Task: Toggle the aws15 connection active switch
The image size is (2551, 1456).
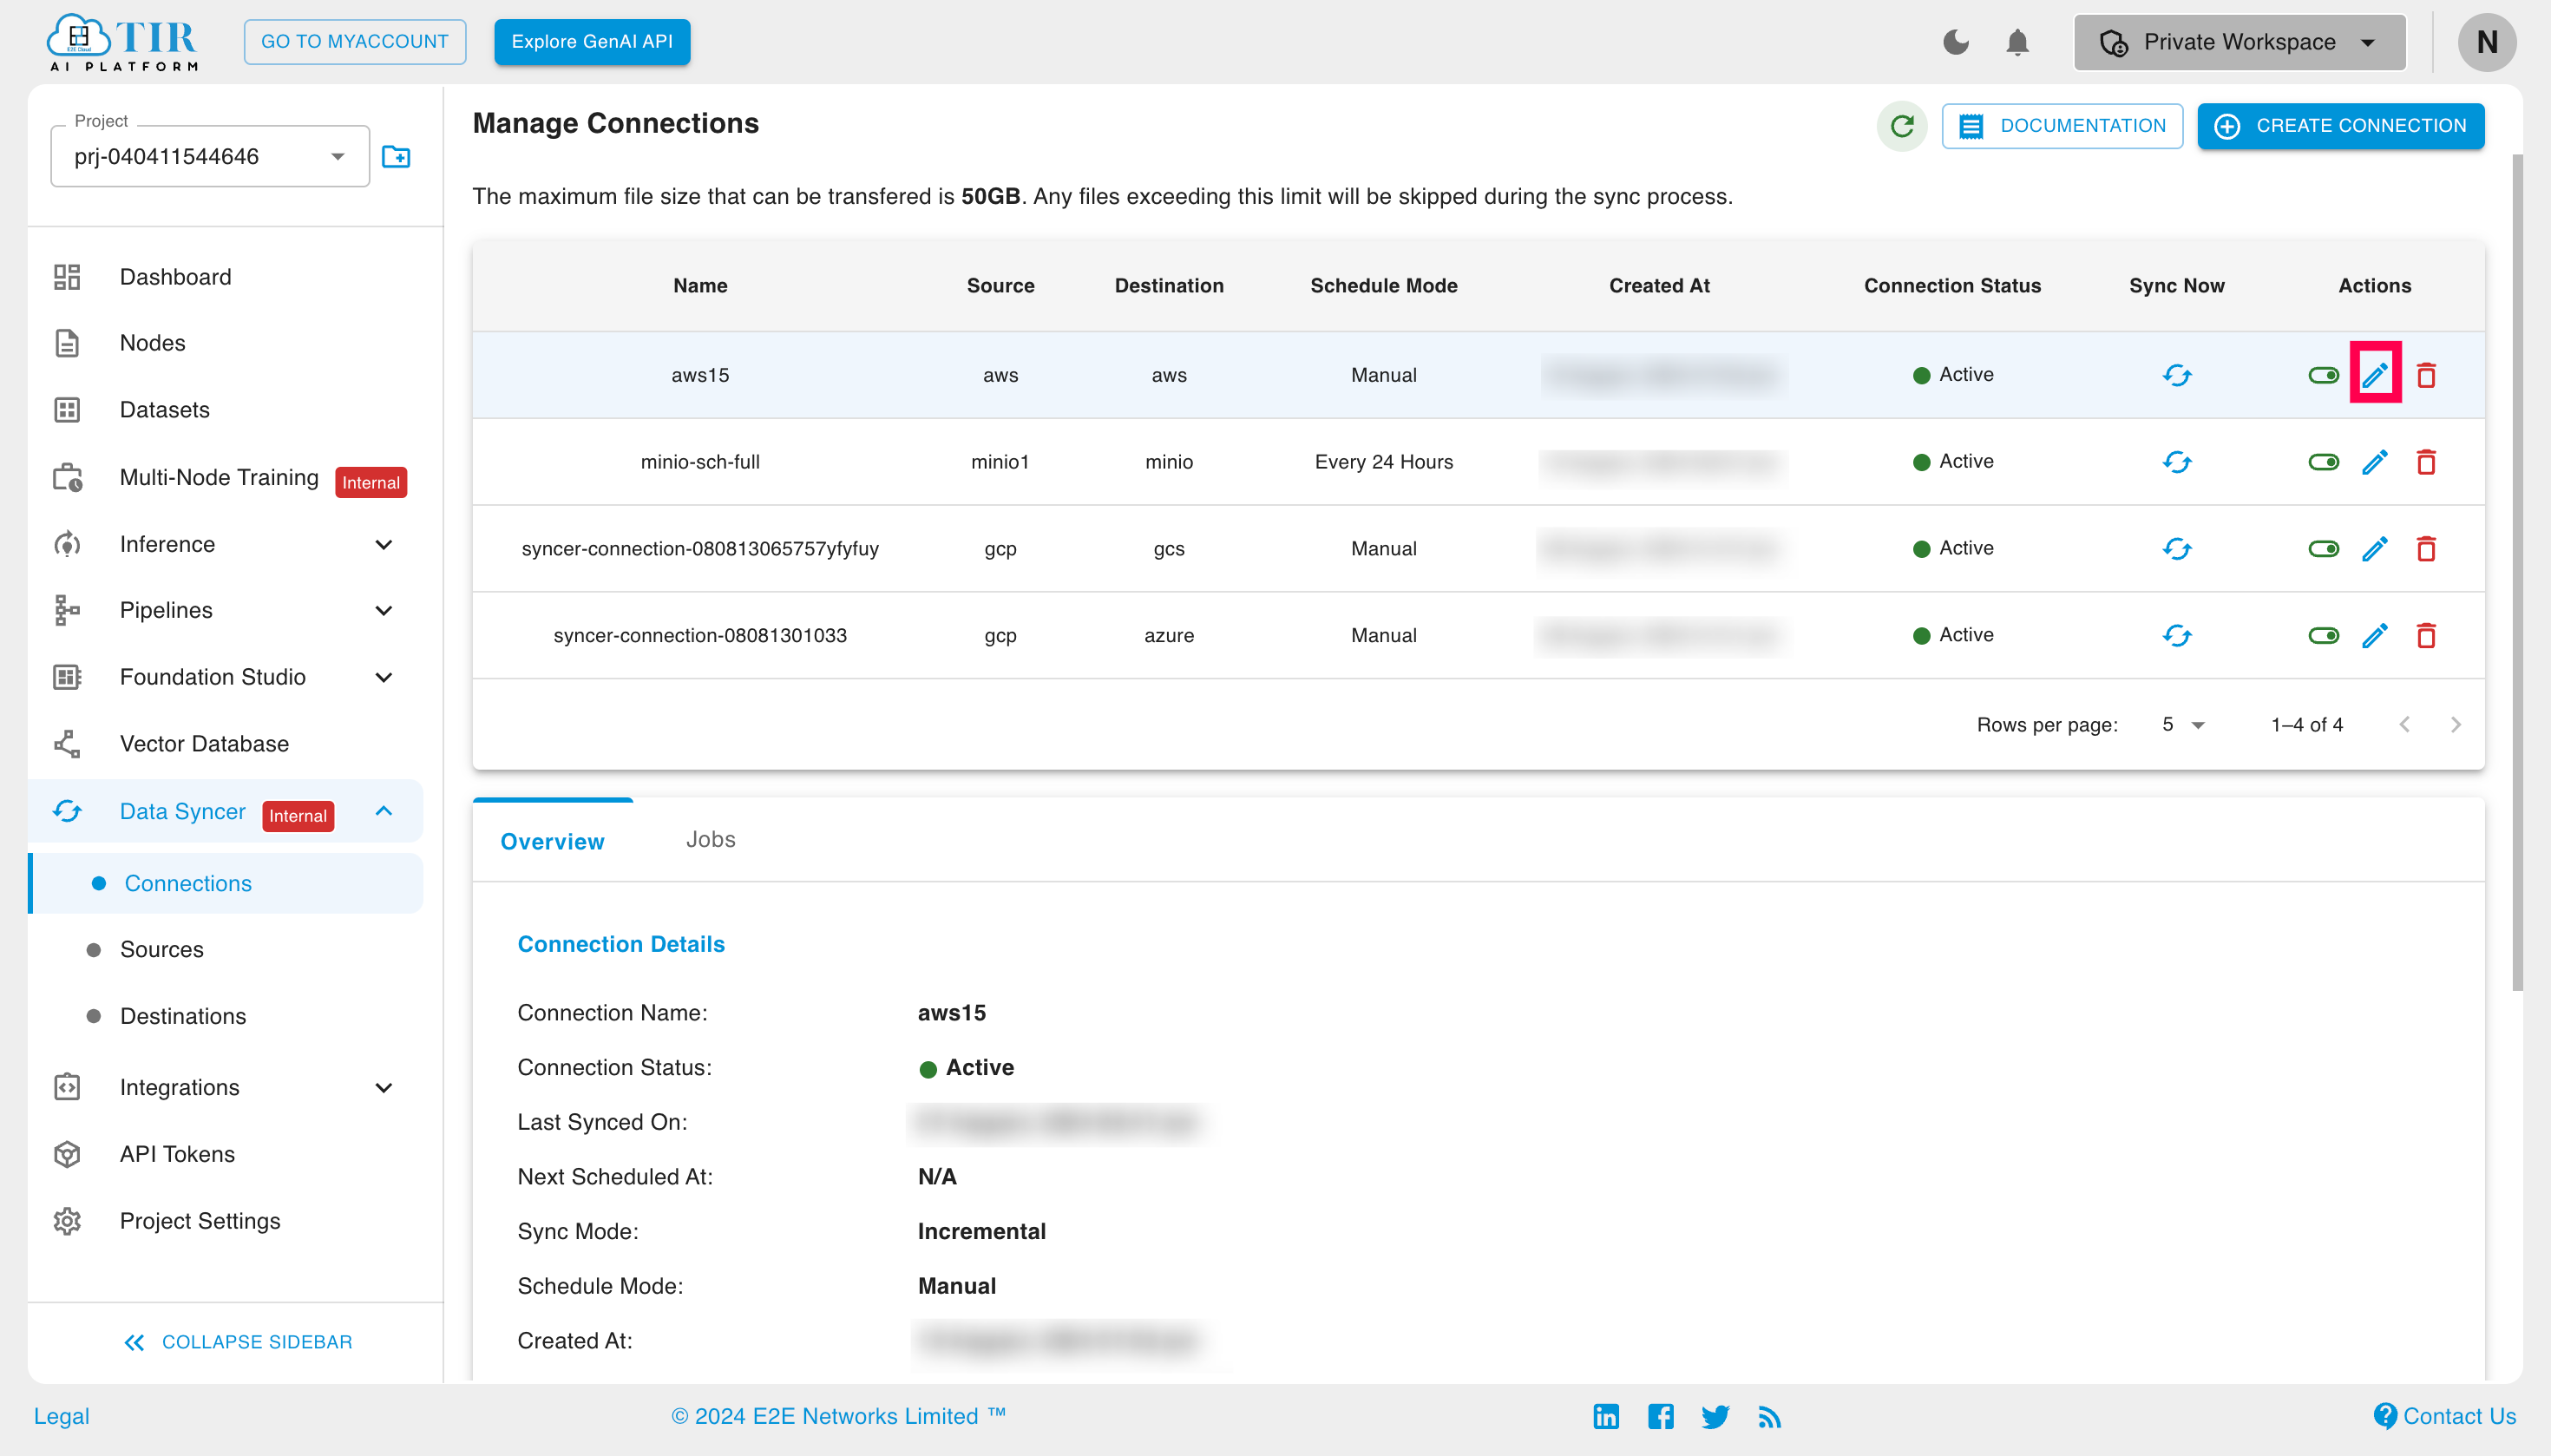Action: pyautogui.click(x=2323, y=375)
